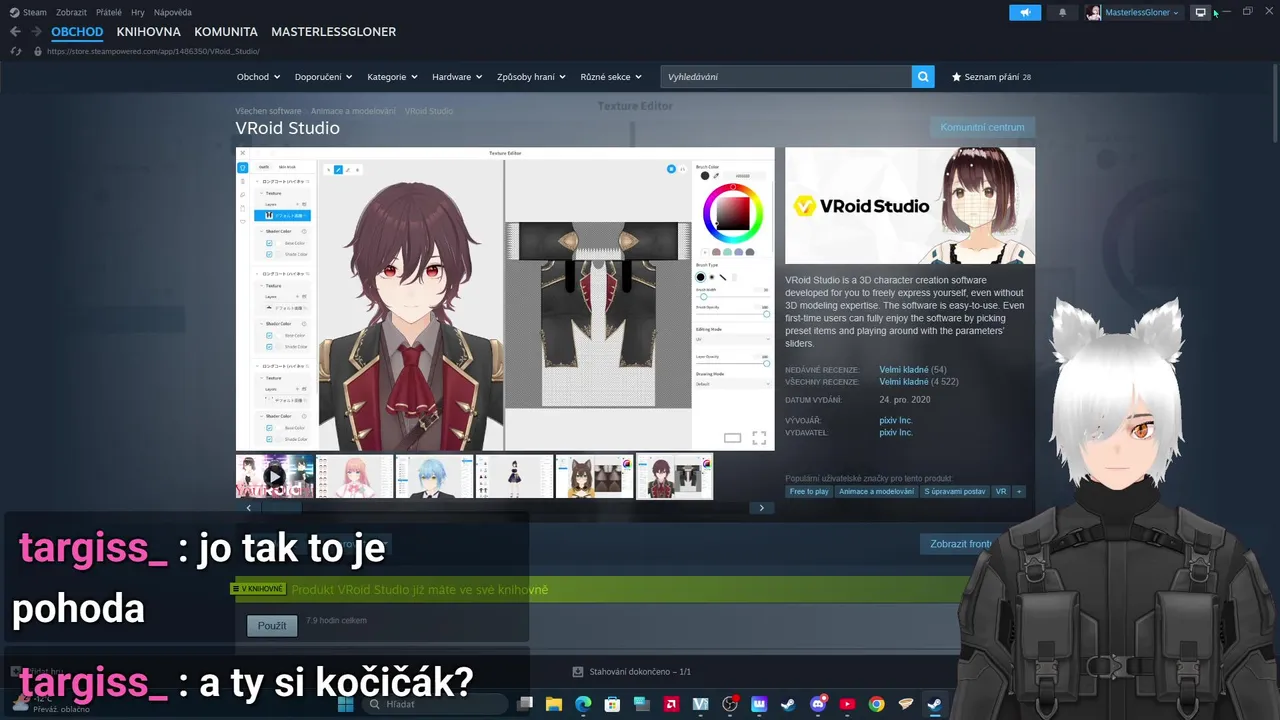Viewport: 1280px width, 720px height.
Task: Expand the Různé sekce dropdown
Action: [x=610, y=77]
